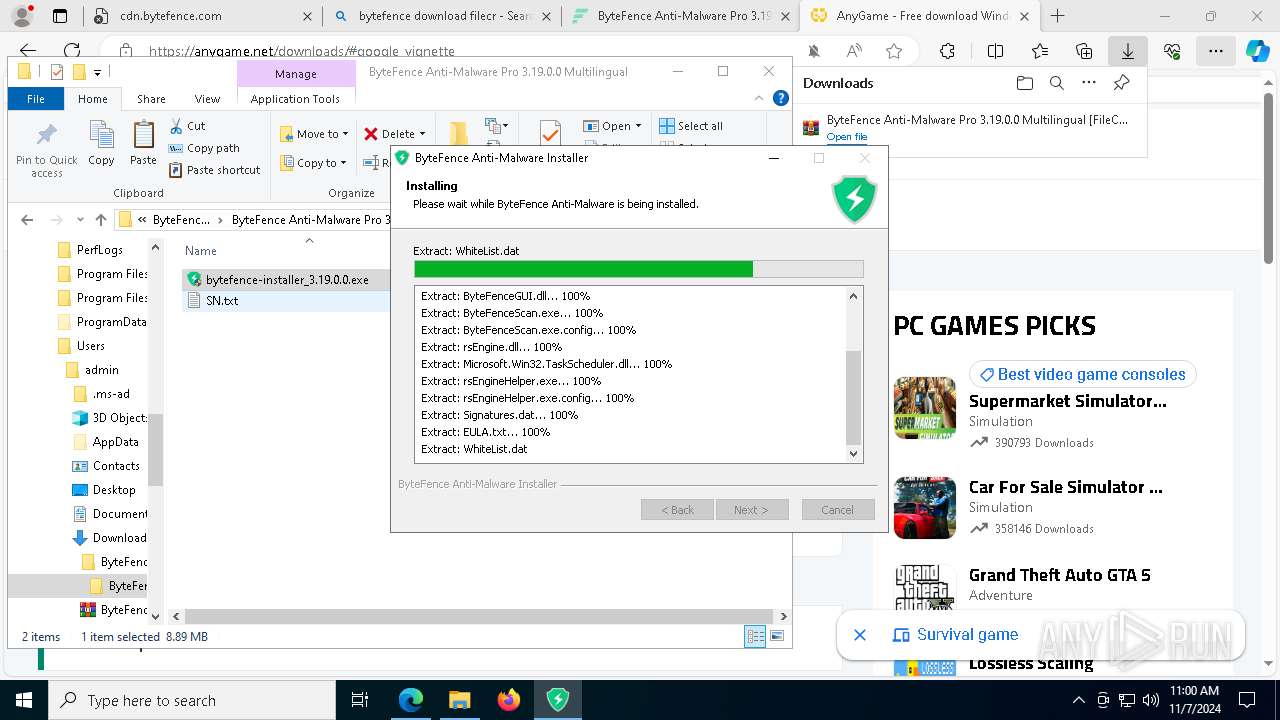The height and width of the screenshot is (720, 1280).
Task: Close the Survival game ad with X
Action: coord(859,635)
